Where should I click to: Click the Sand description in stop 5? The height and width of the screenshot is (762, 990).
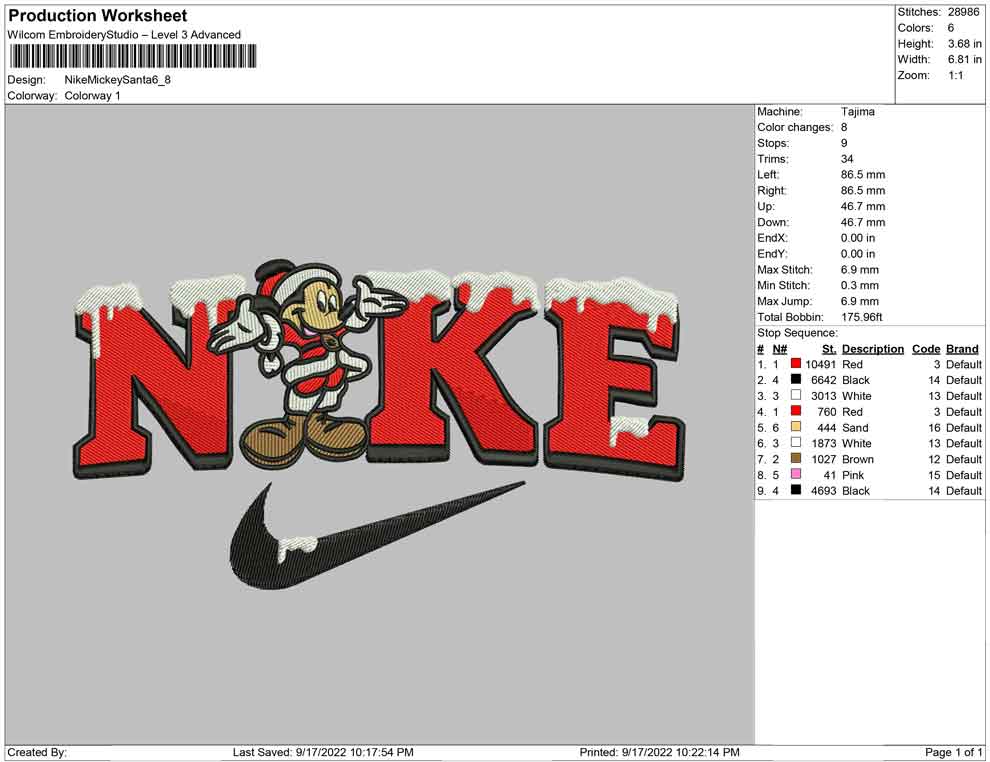(x=855, y=427)
